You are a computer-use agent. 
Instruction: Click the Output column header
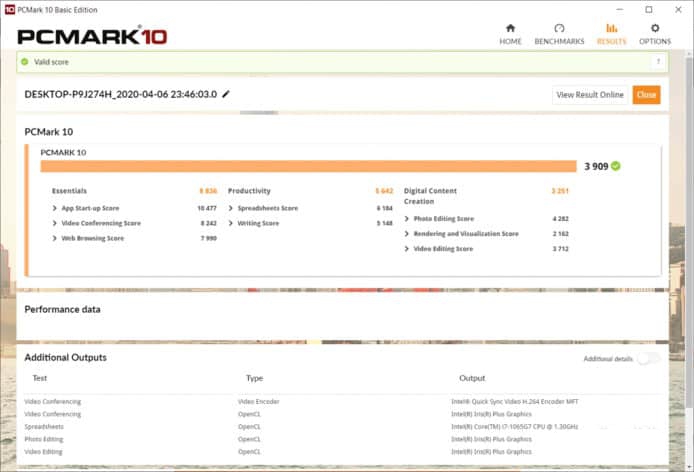[x=472, y=378]
